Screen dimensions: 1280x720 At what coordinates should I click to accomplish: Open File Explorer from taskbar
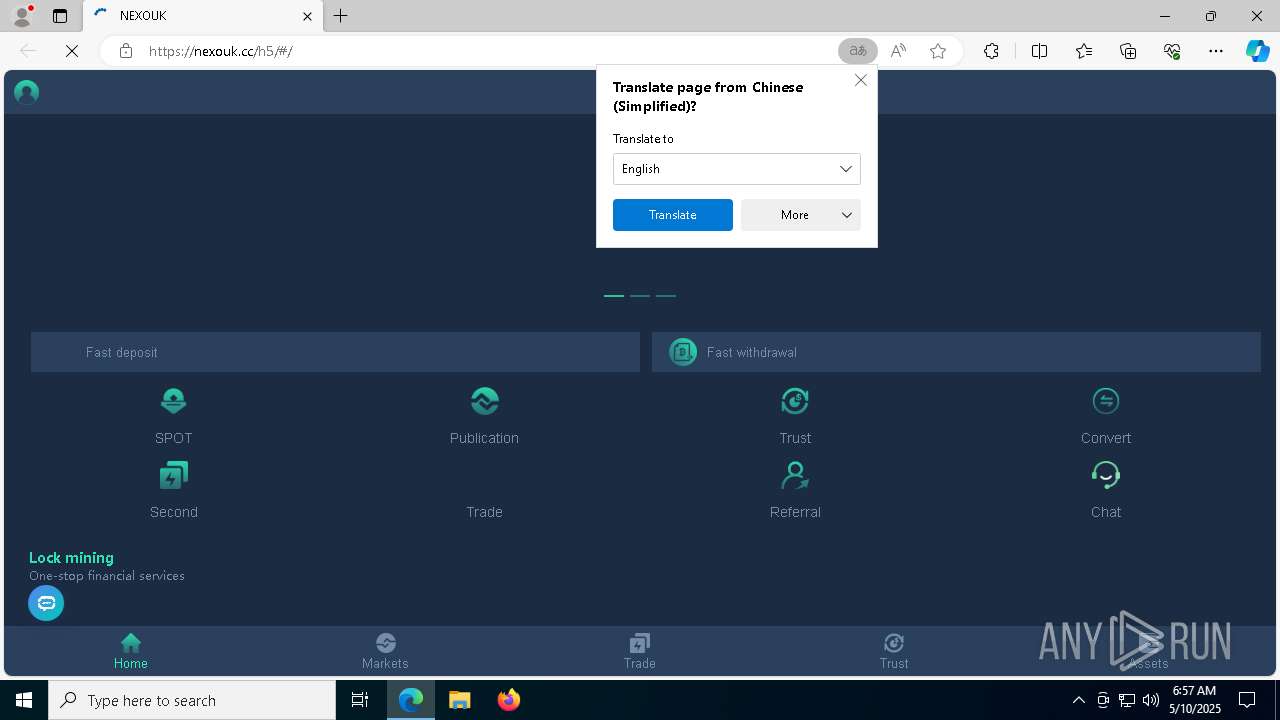click(x=460, y=700)
